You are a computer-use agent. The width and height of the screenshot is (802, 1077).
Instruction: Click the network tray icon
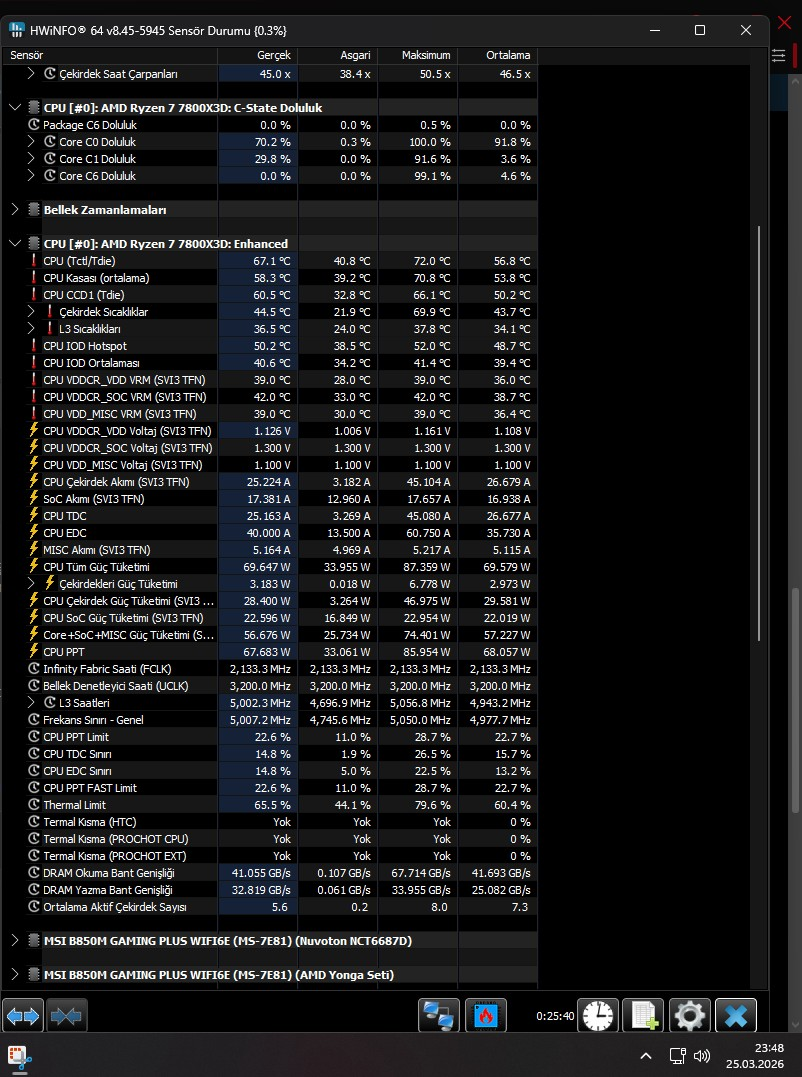[678, 1056]
